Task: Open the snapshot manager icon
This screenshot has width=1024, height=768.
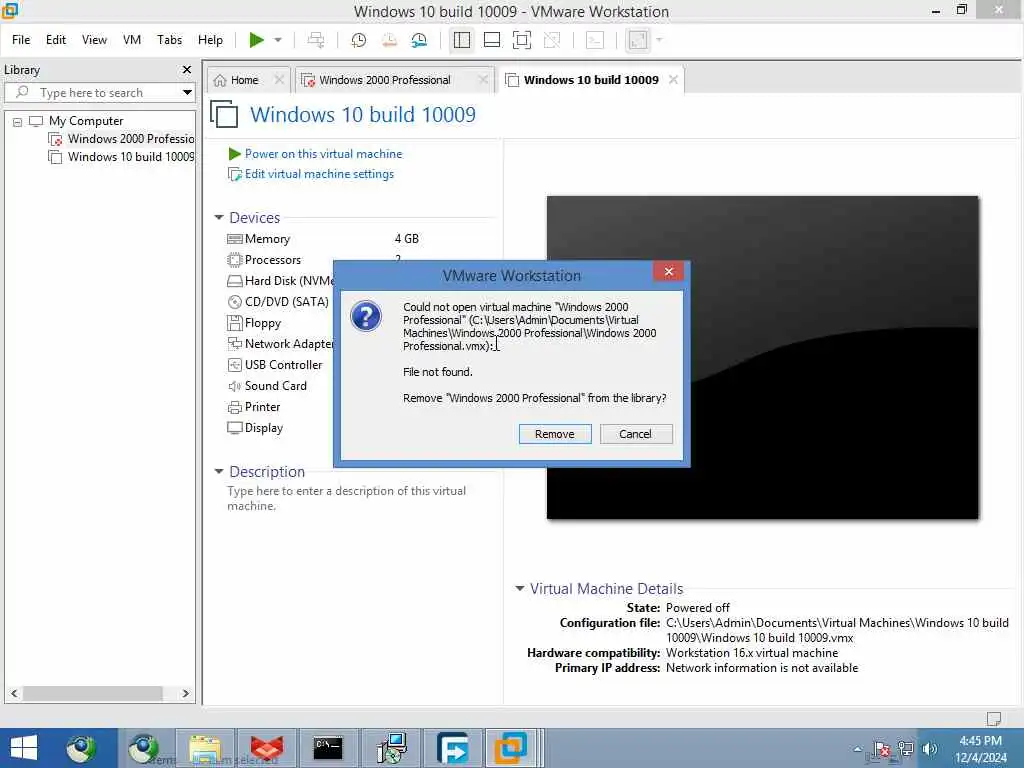Action: [419, 40]
